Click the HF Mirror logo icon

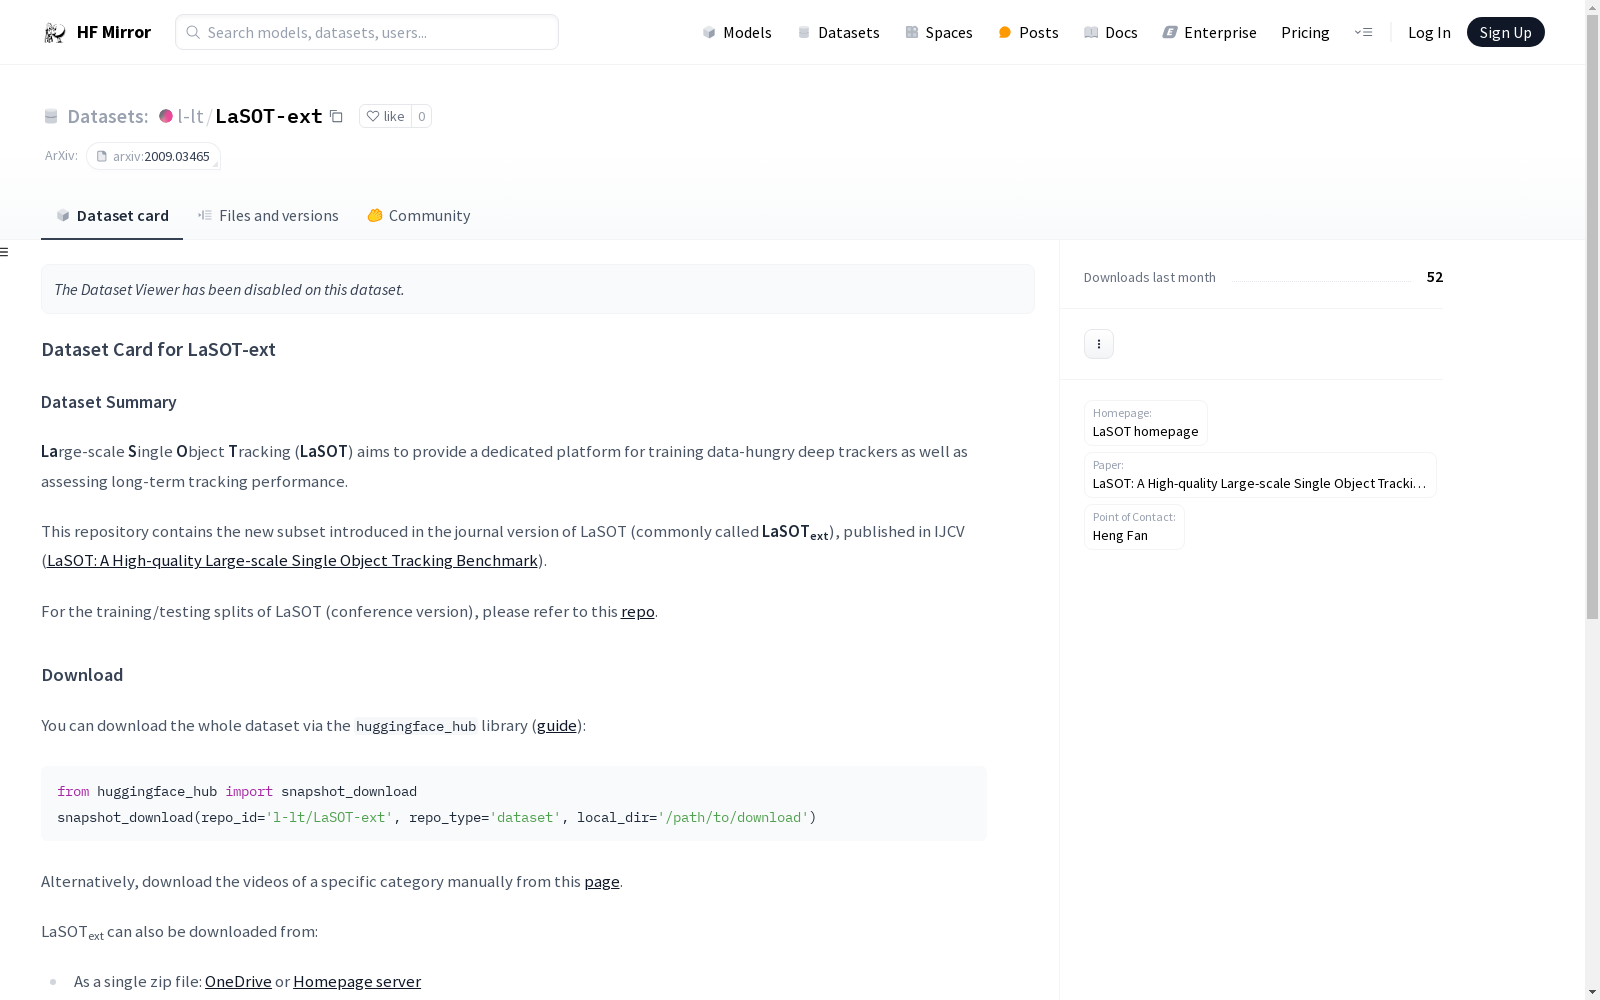pyautogui.click(x=55, y=33)
